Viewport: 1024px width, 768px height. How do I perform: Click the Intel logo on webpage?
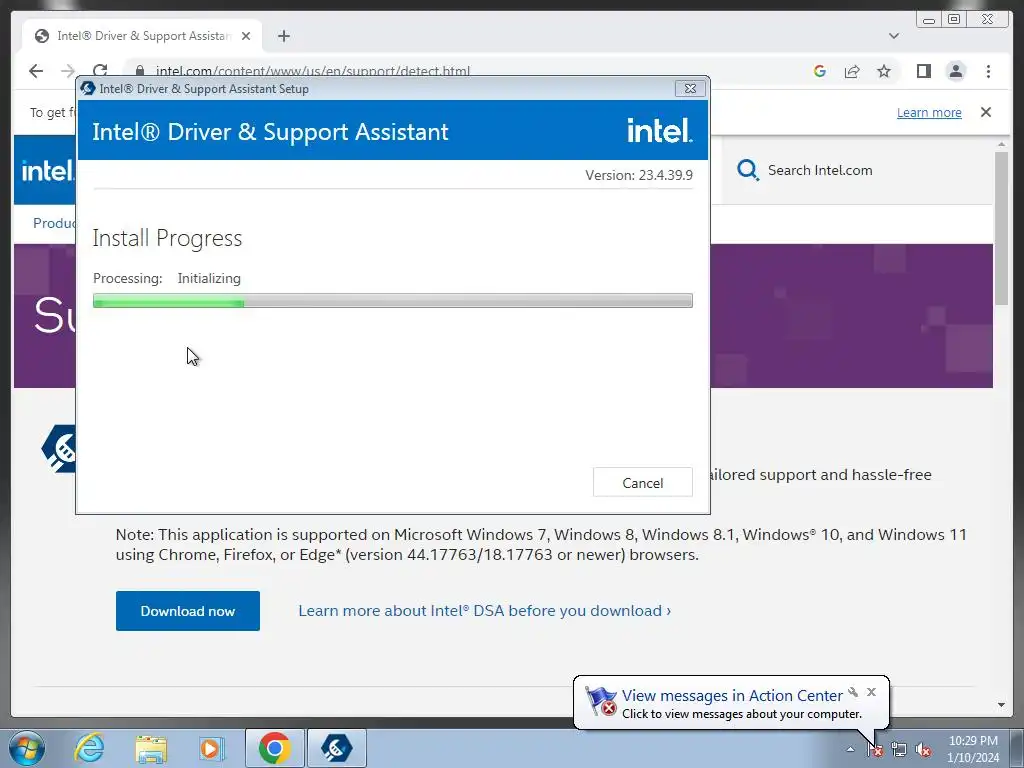(x=46, y=171)
